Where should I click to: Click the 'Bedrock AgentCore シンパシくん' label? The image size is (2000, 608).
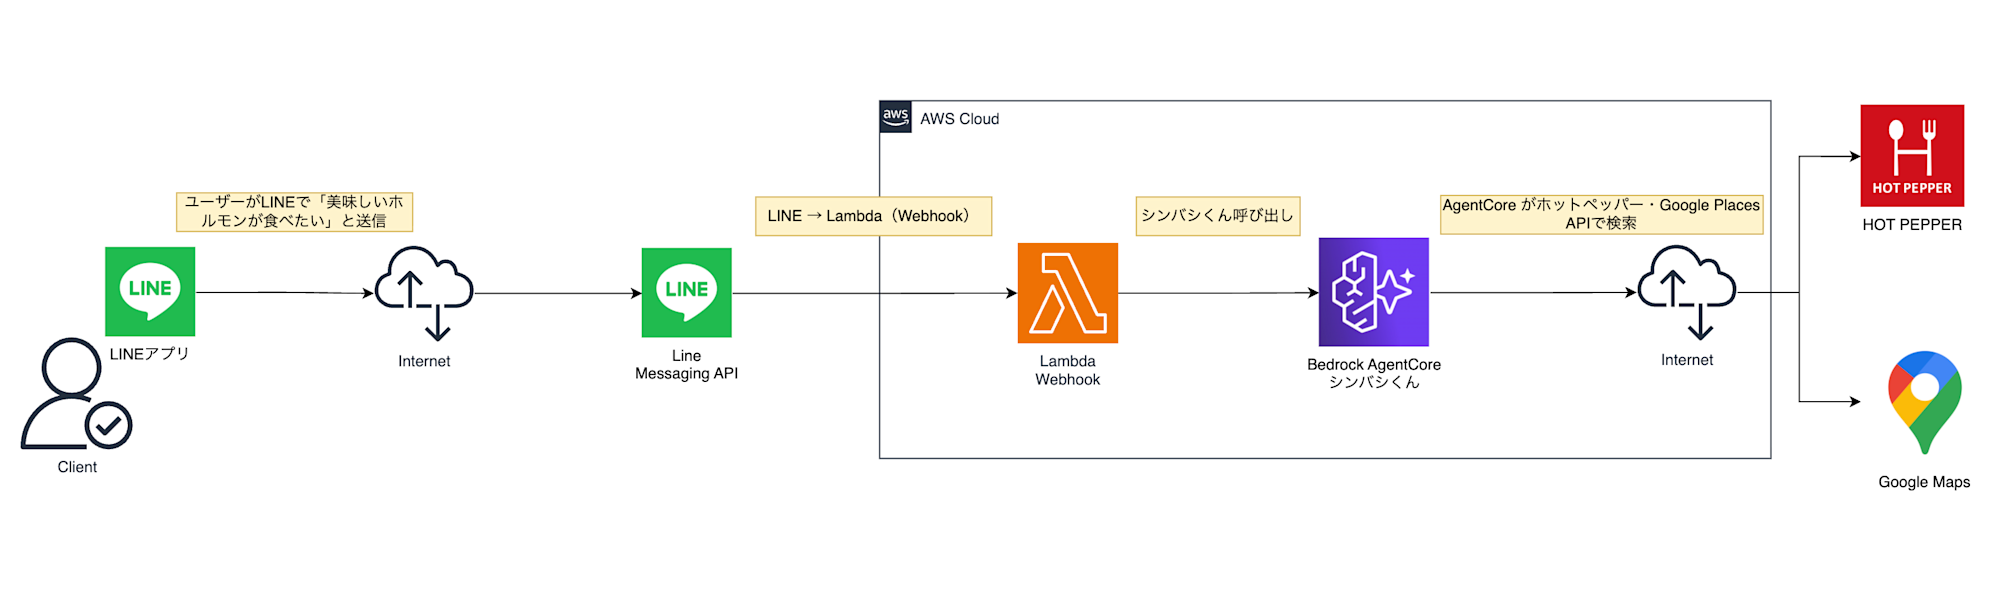pos(1373,373)
